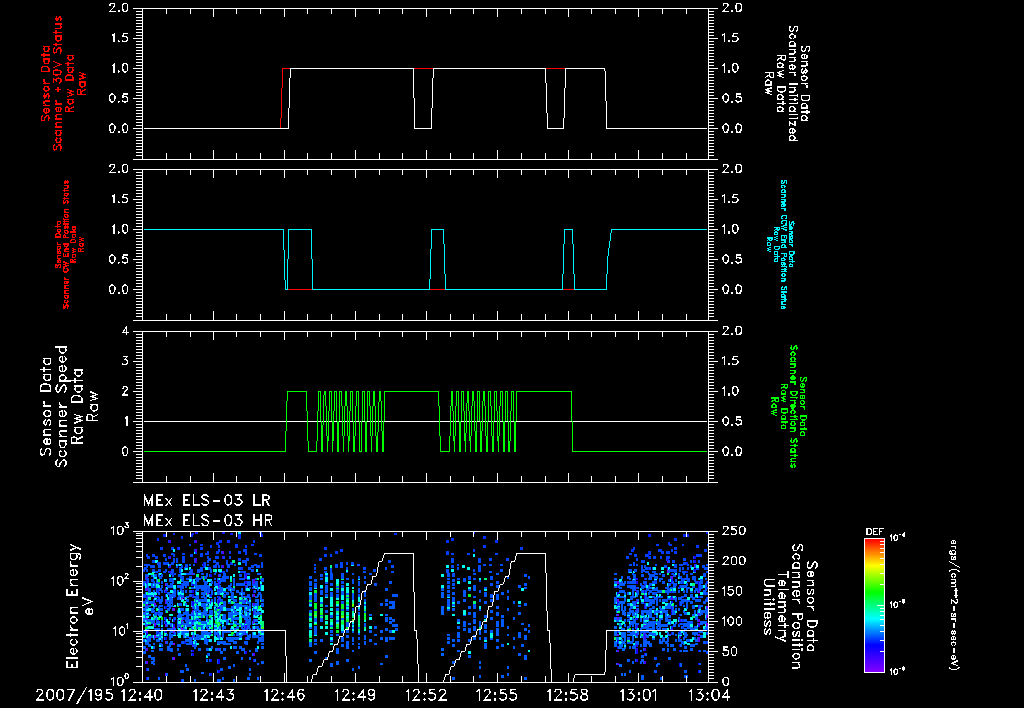Click the 12:58 time axis label

point(568,695)
